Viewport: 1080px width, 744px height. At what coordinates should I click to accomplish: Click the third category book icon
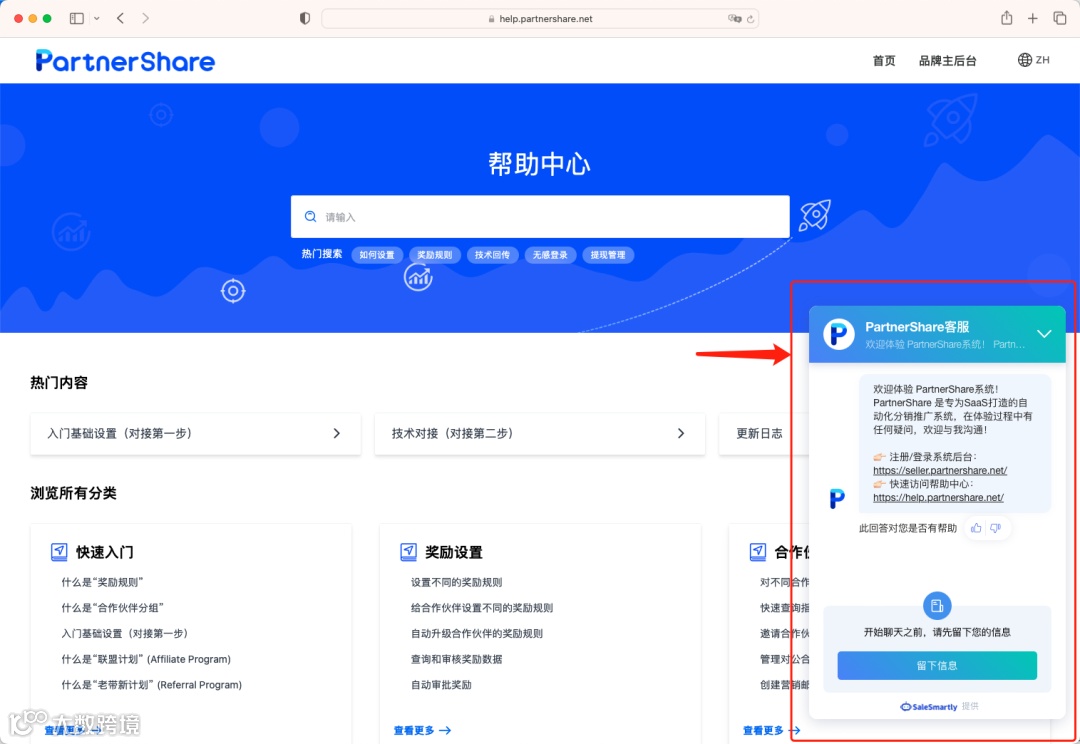(x=758, y=552)
